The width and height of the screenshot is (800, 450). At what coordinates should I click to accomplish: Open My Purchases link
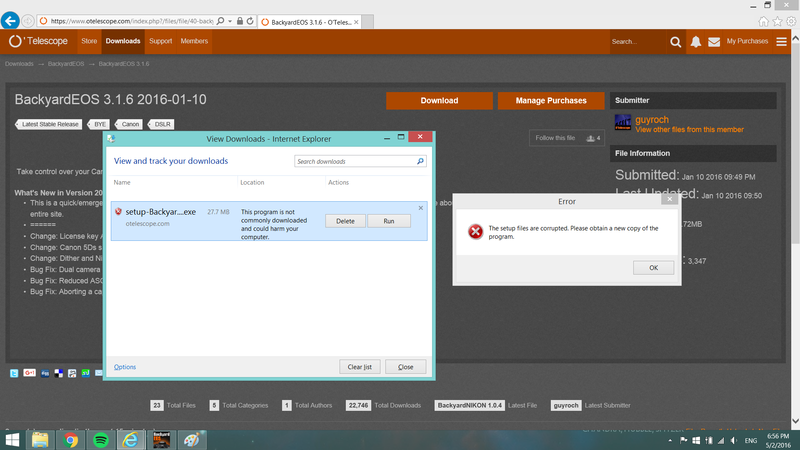click(747, 41)
